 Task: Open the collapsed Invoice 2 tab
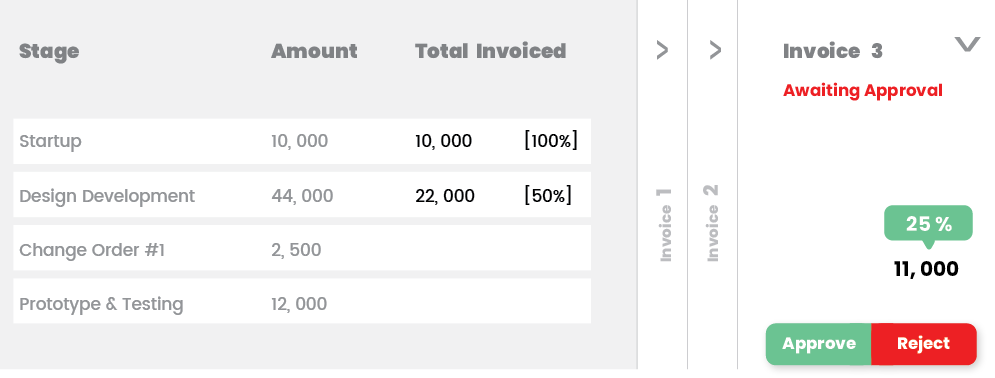pos(713,223)
